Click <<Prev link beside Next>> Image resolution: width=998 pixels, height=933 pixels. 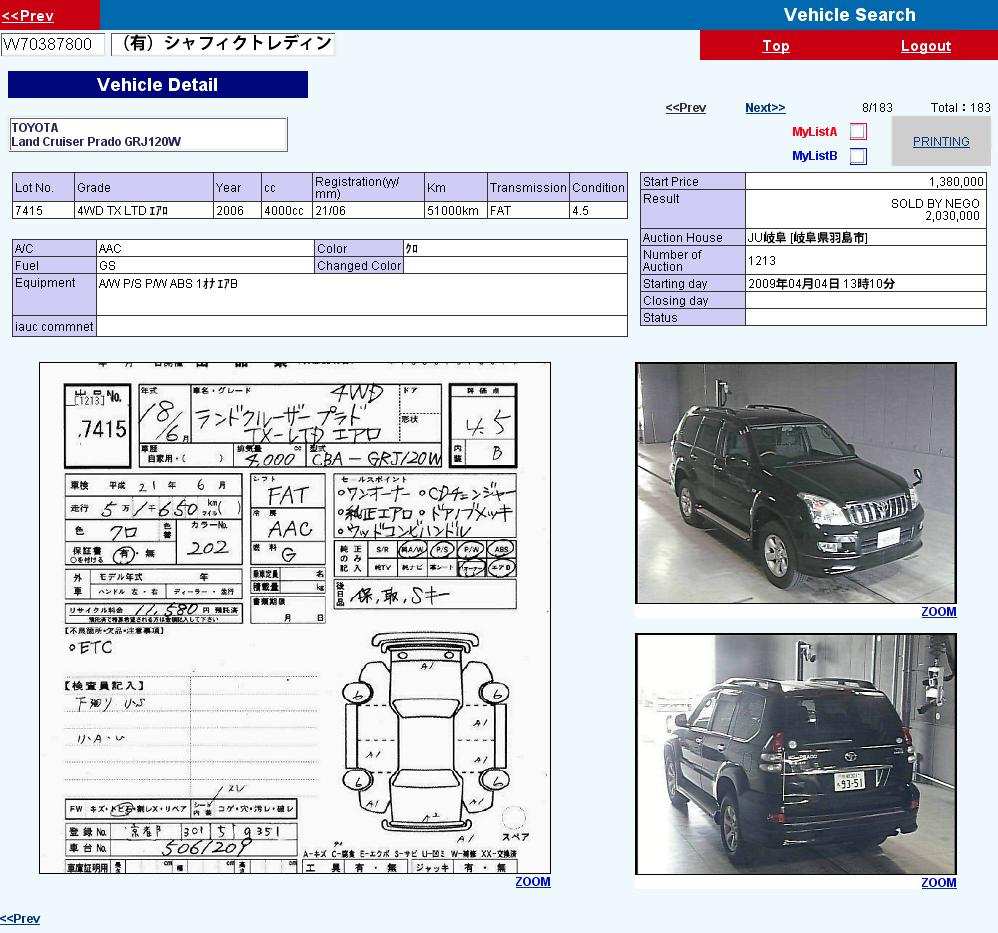tap(685, 108)
